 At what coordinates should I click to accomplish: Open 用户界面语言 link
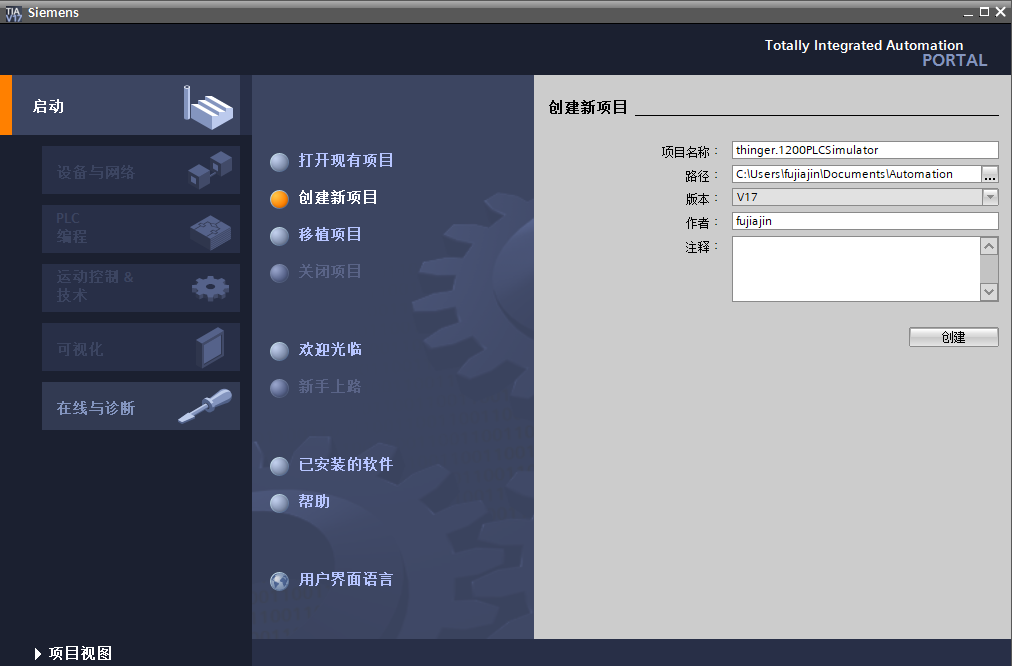(346, 579)
